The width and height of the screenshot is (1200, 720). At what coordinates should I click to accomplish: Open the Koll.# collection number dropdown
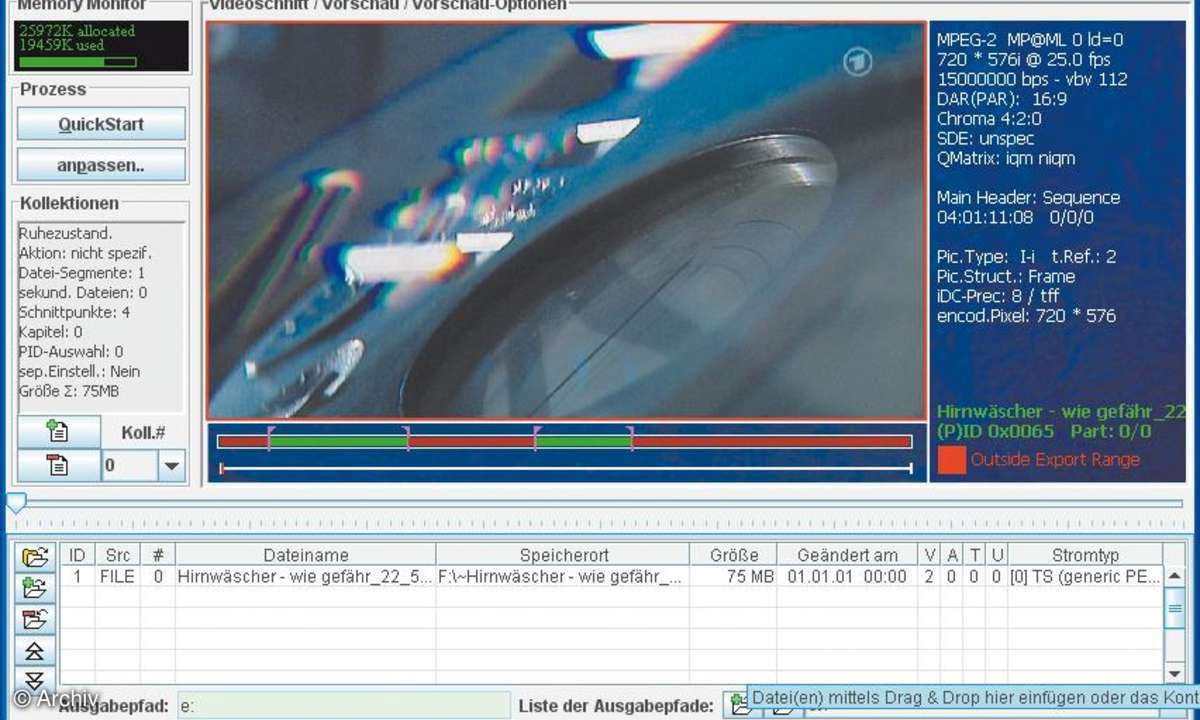(x=172, y=466)
